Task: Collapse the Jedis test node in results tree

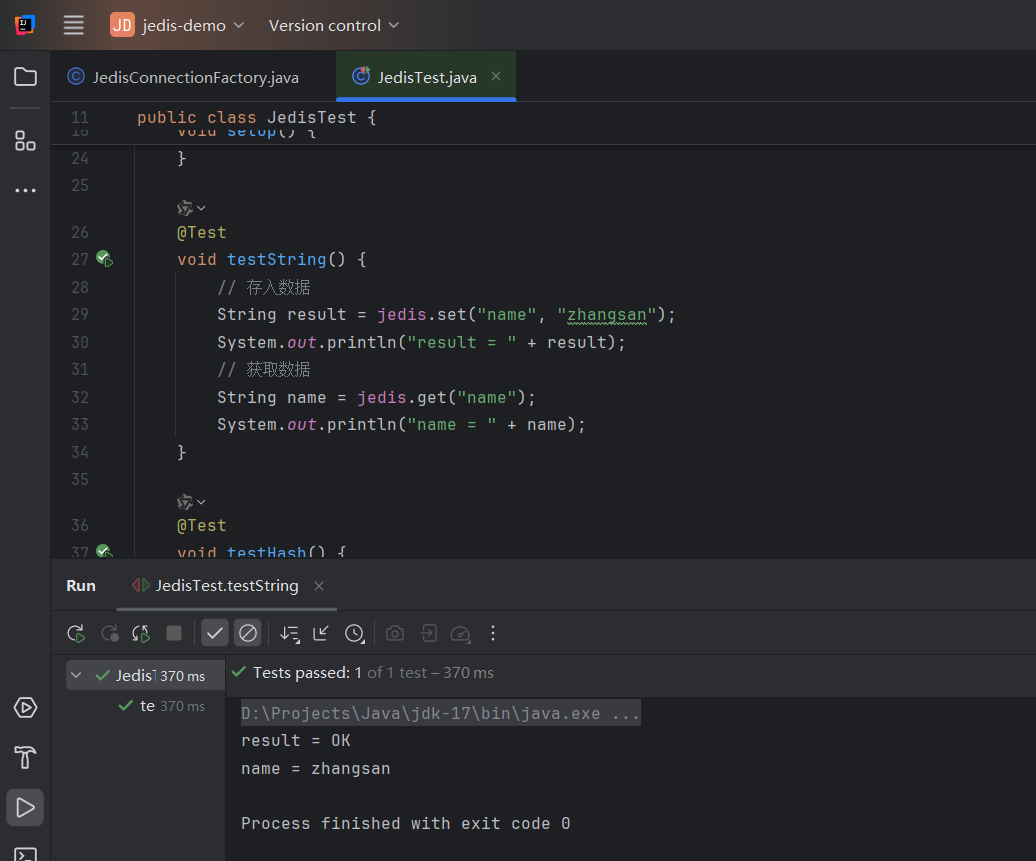Action: [x=77, y=674]
